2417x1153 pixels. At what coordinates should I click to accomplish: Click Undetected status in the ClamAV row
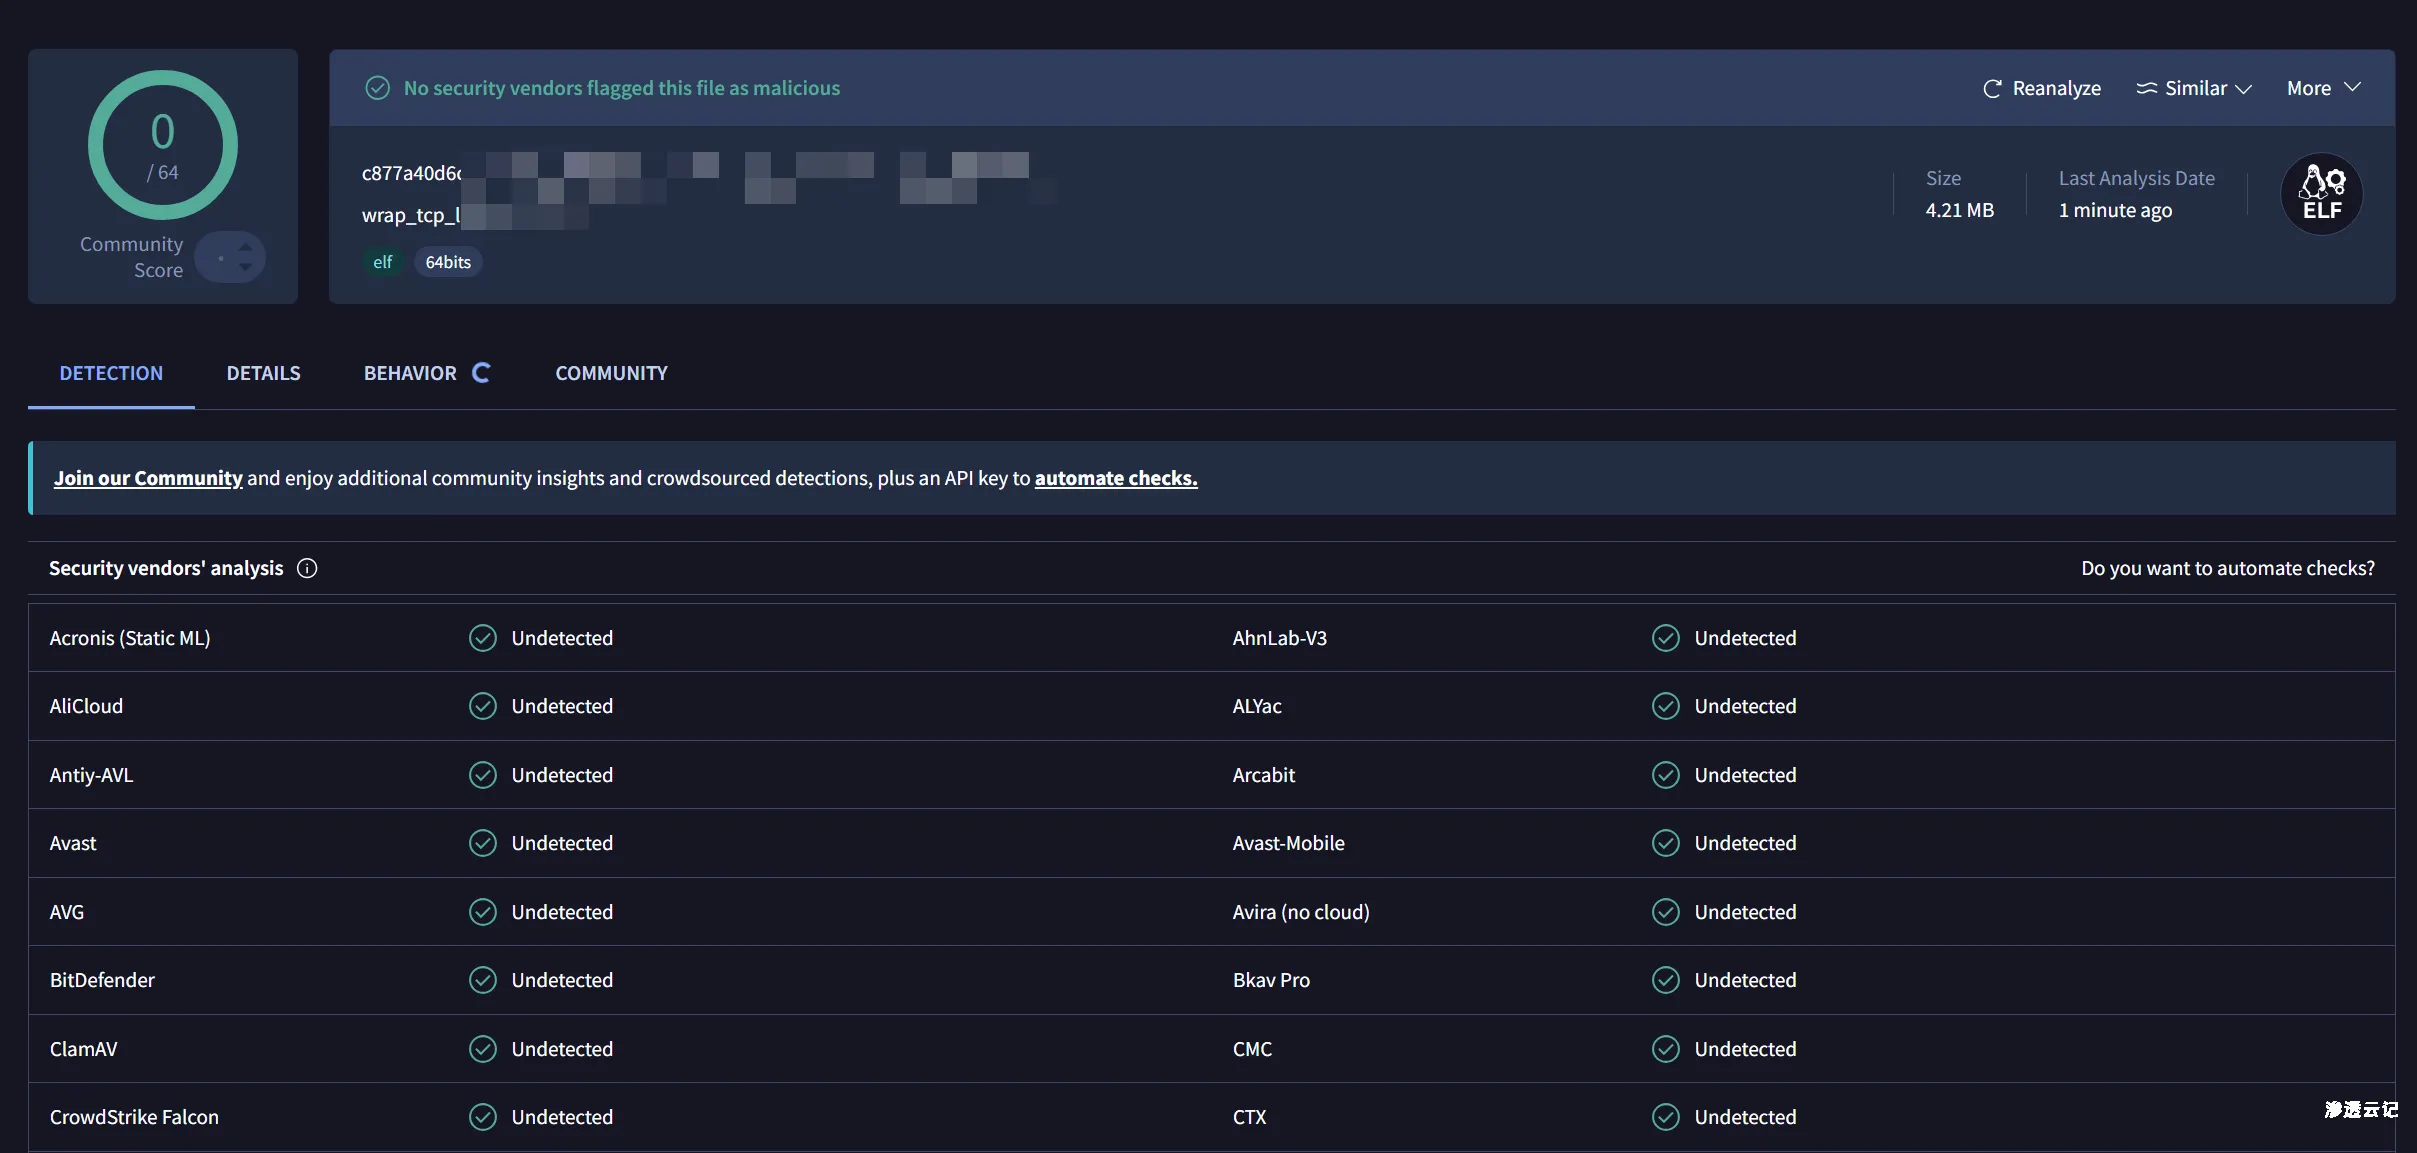pyautogui.click(x=562, y=1049)
